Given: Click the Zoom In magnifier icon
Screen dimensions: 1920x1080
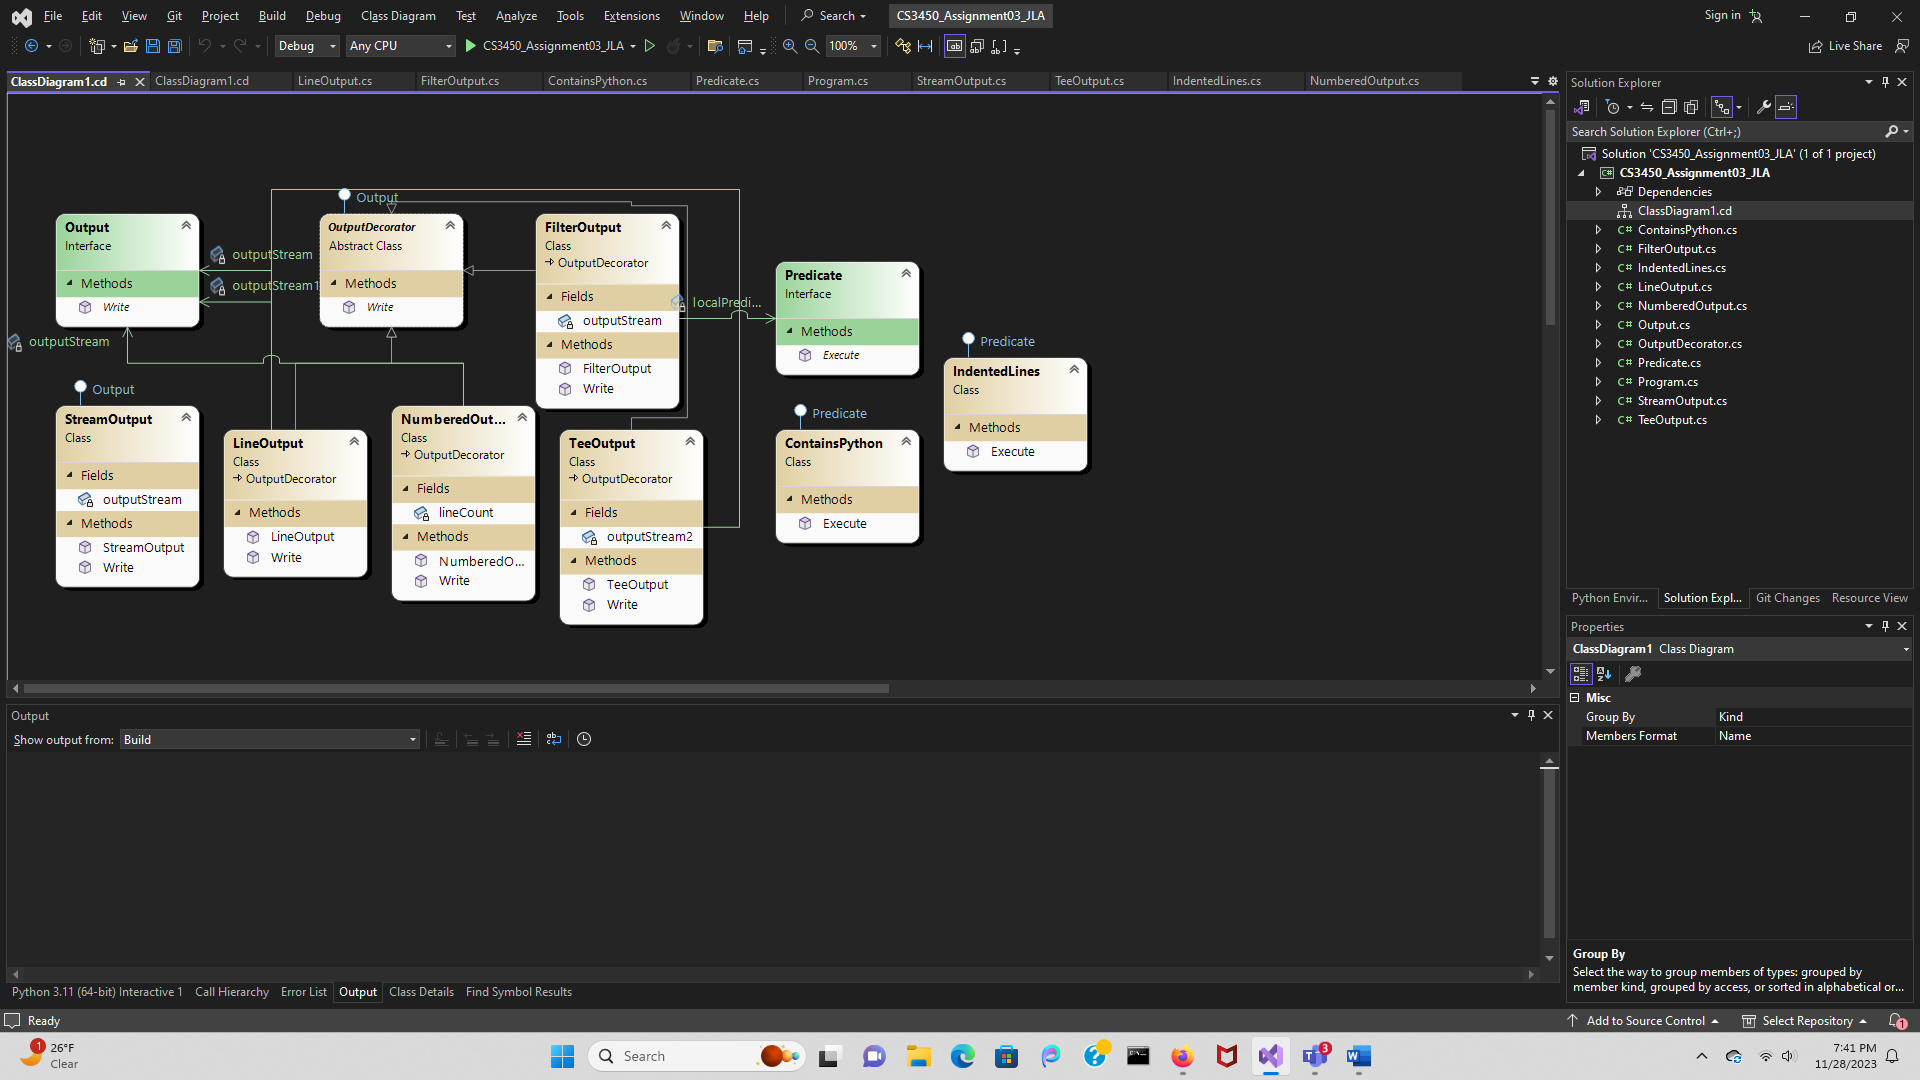Looking at the screenshot, I should point(790,46).
